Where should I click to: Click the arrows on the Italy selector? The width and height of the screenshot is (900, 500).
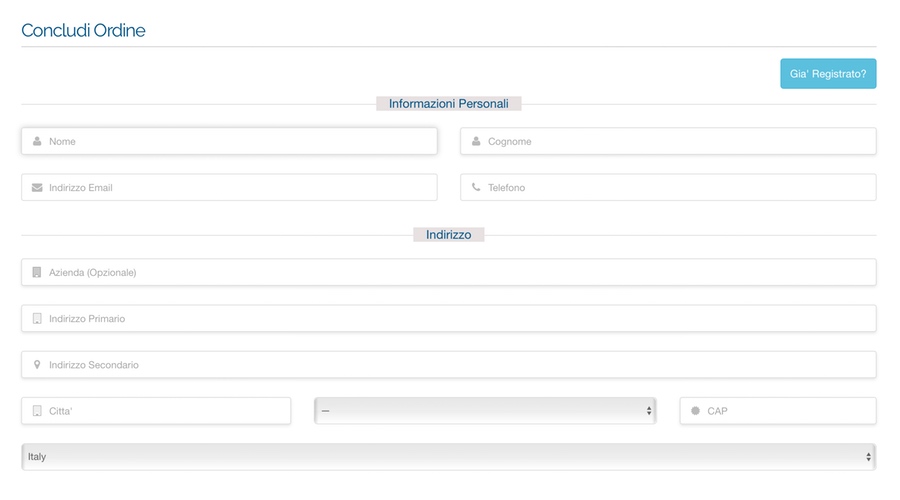click(x=868, y=457)
